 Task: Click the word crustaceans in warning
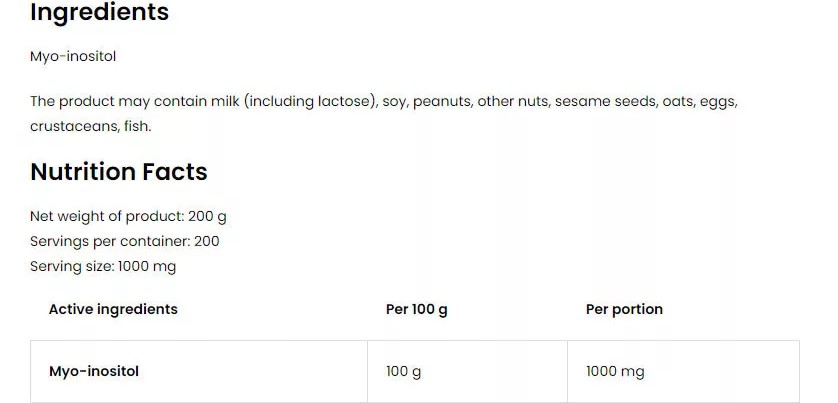click(x=73, y=127)
